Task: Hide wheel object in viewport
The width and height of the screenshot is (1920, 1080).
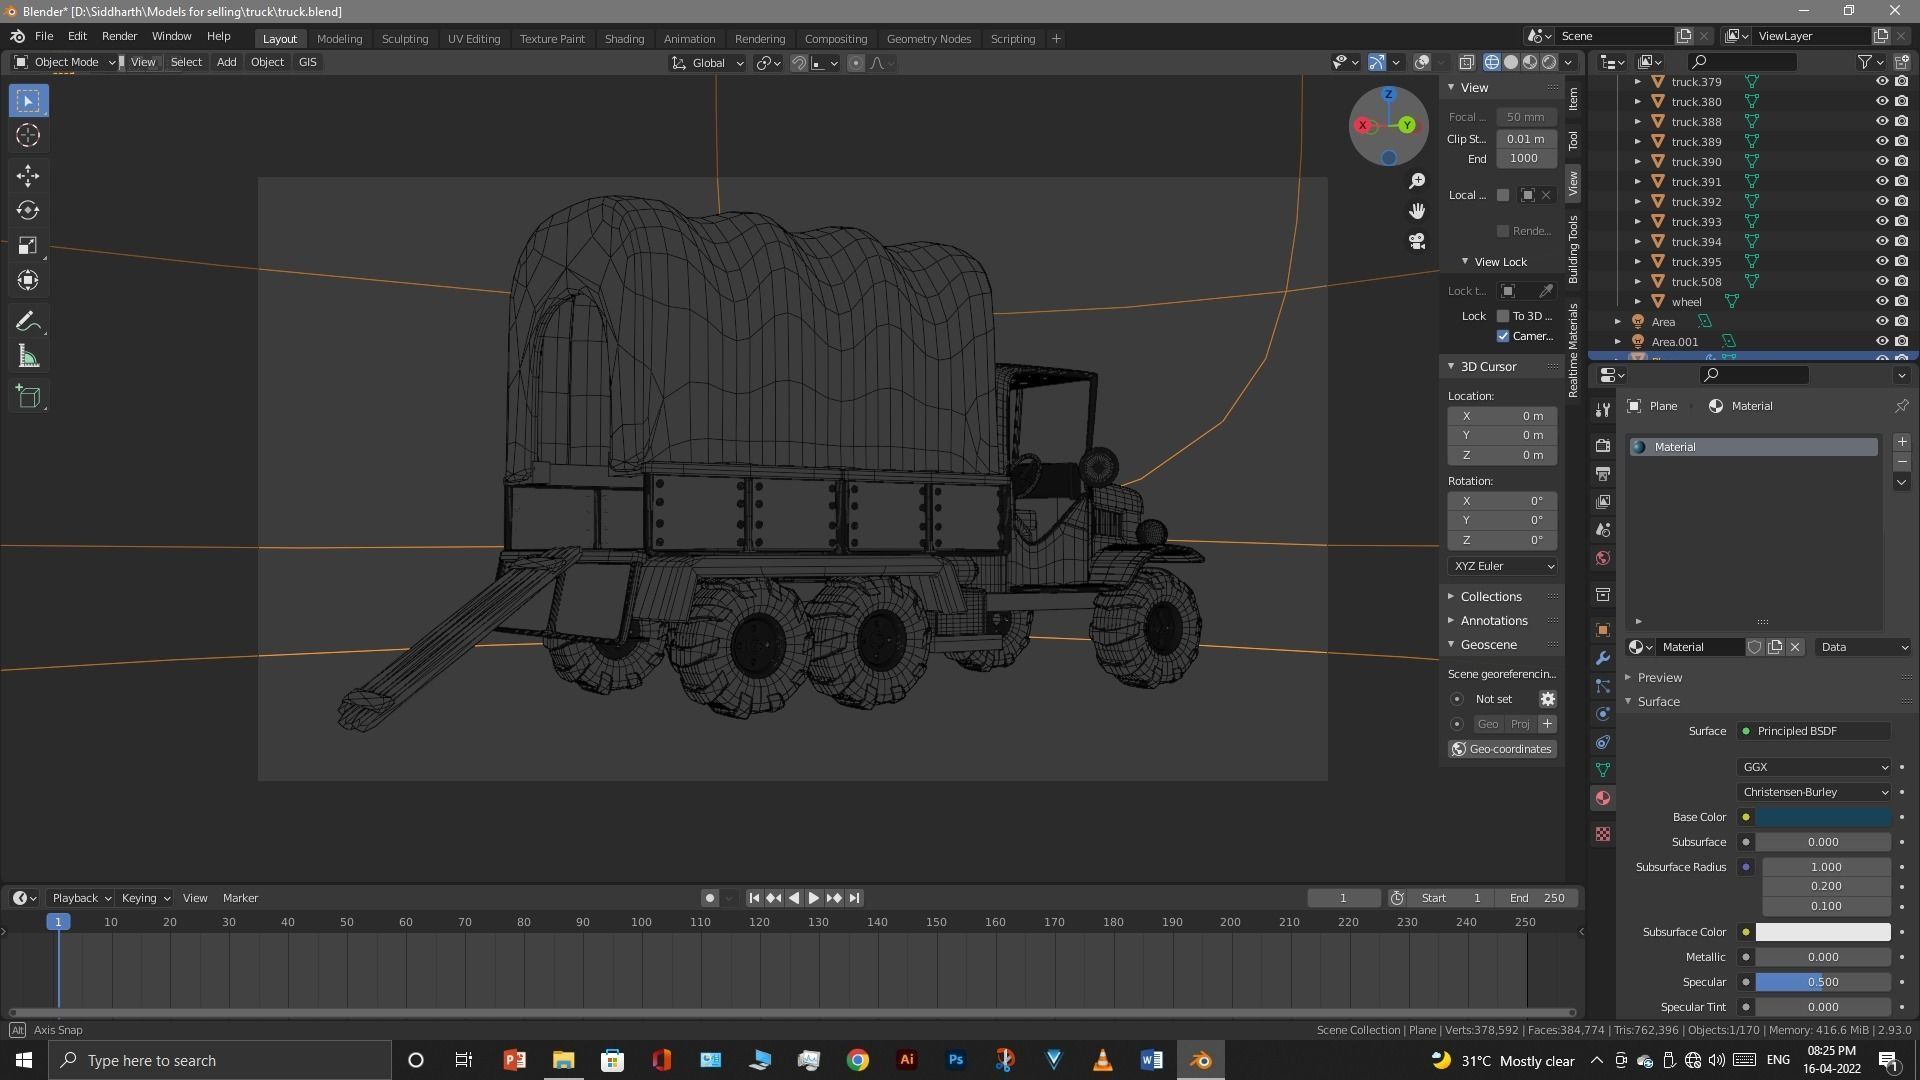Action: click(1881, 302)
